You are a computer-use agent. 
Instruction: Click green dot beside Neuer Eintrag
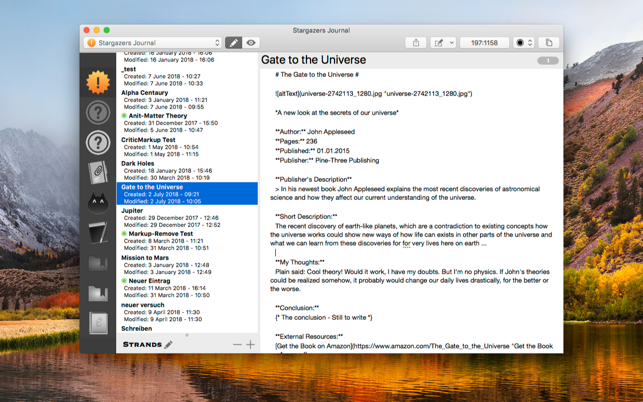pyautogui.click(x=124, y=281)
